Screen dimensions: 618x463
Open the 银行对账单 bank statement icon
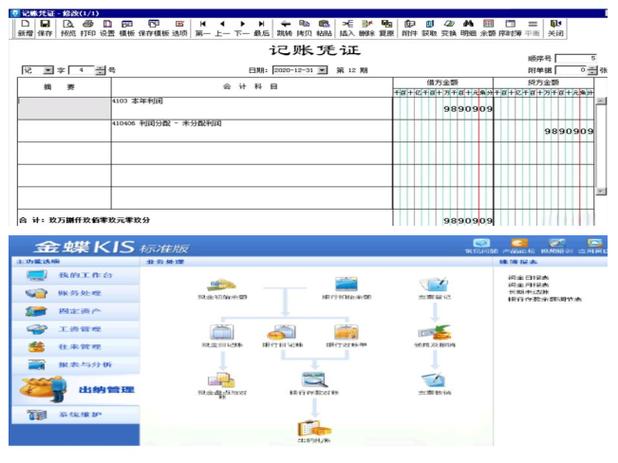(346, 336)
